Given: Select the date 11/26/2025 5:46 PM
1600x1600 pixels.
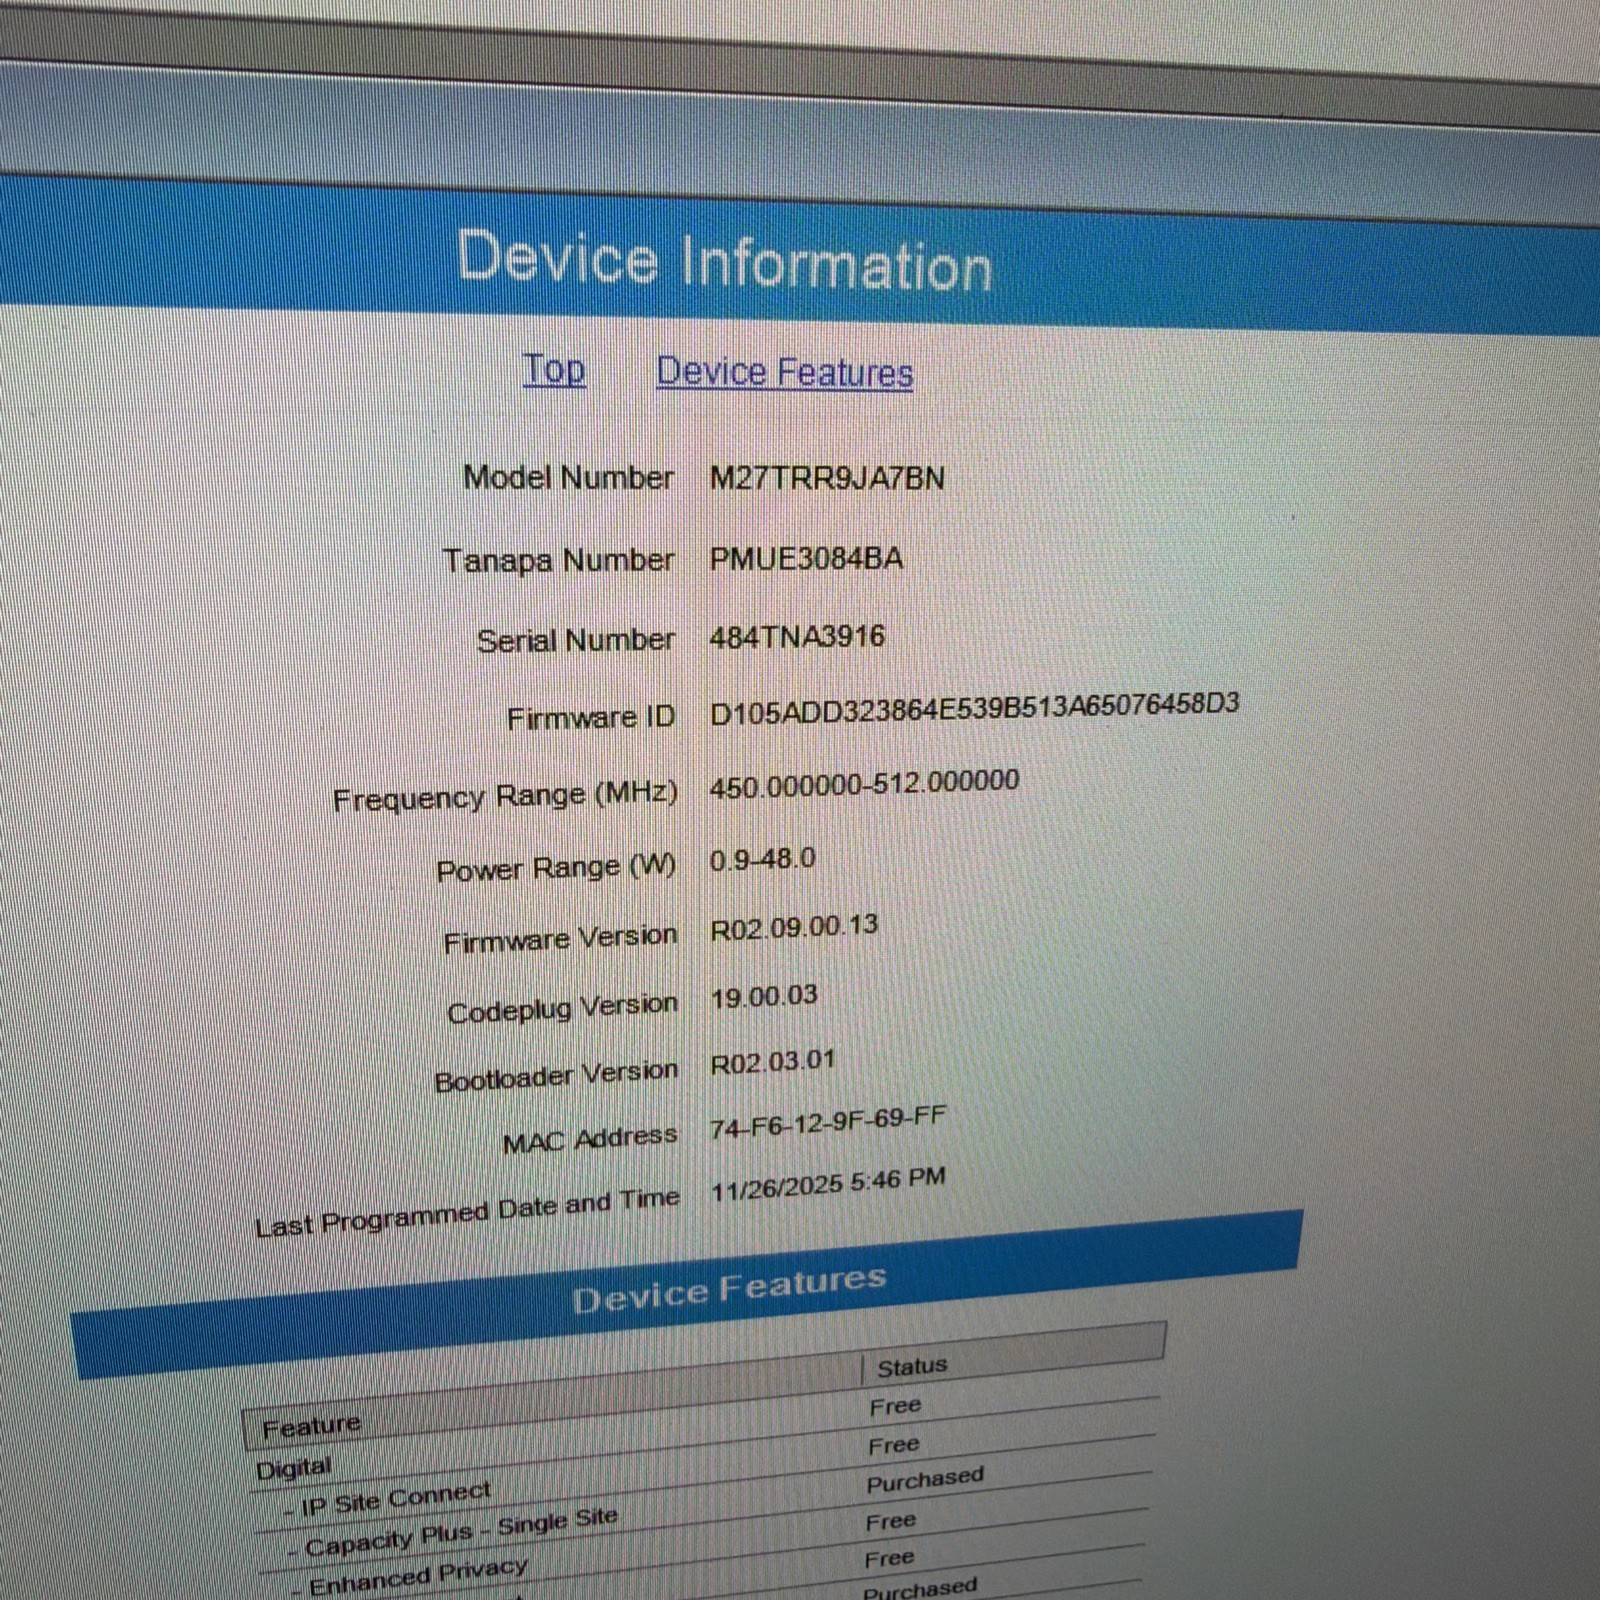Looking at the screenshot, I should (829, 1185).
